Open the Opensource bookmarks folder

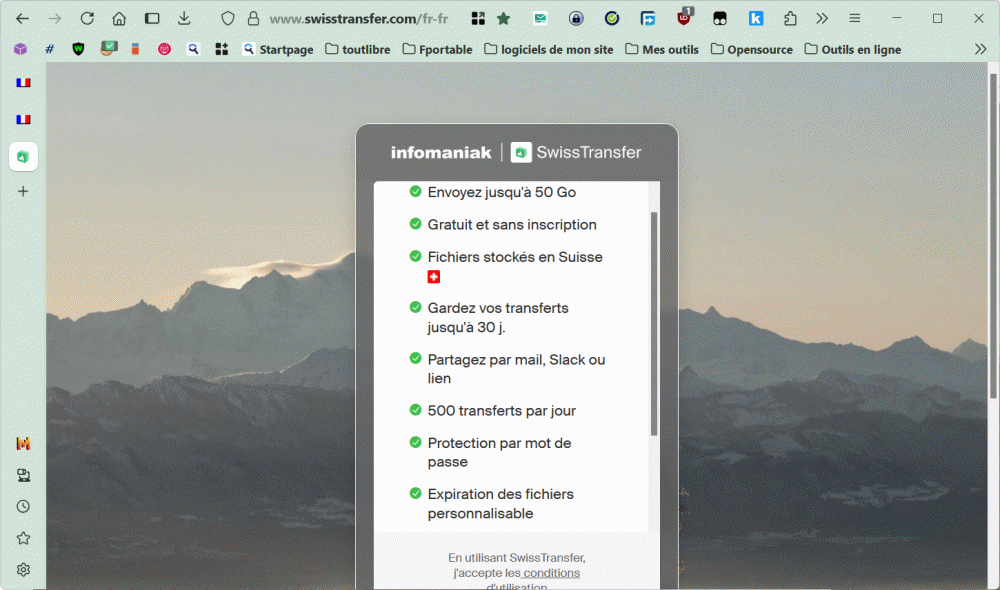click(752, 49)
